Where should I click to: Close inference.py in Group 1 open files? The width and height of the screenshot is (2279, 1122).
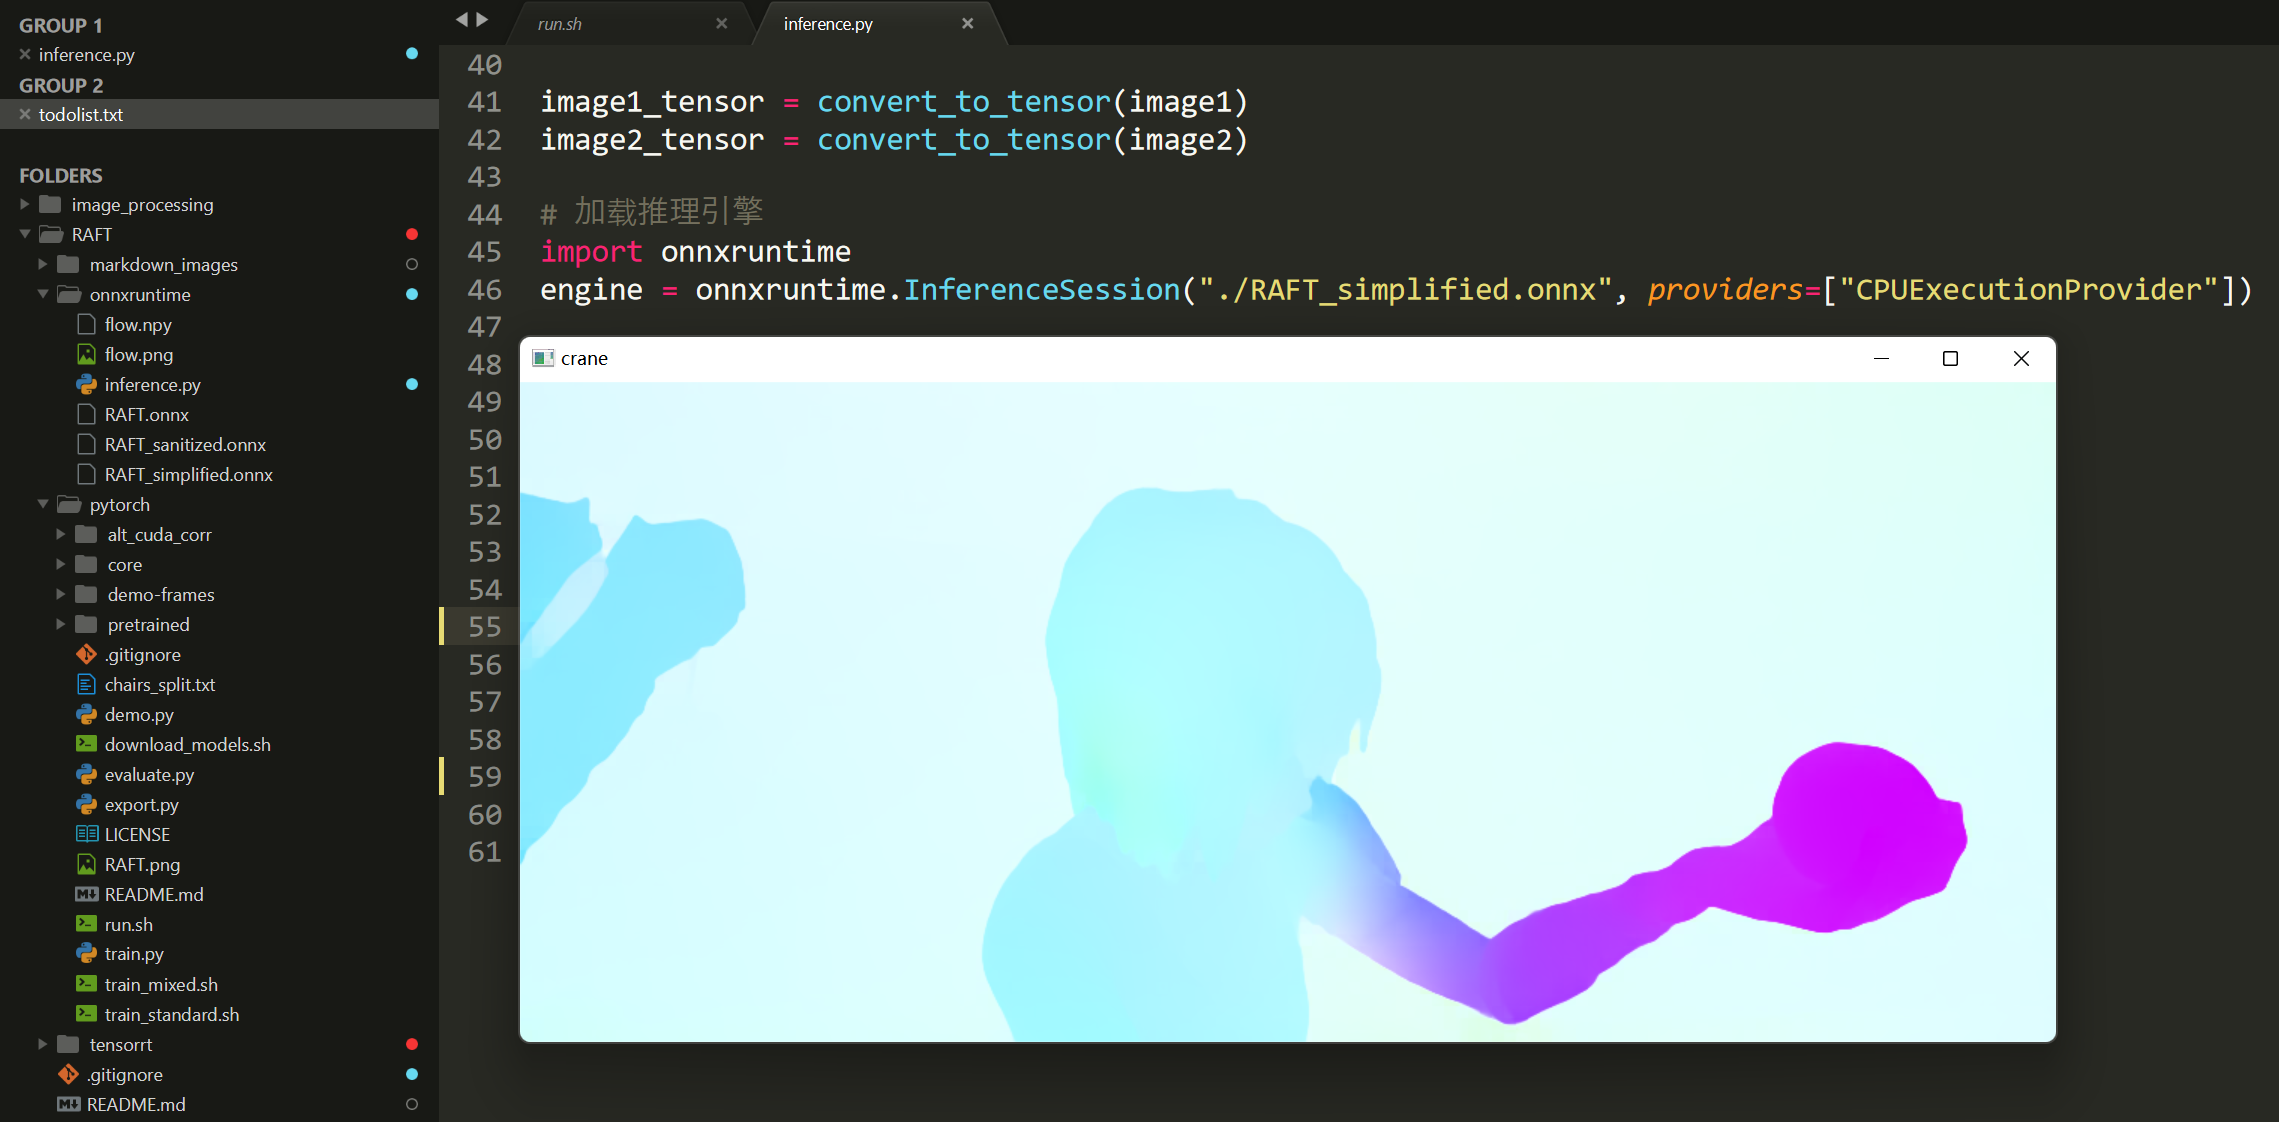(25, 54)
